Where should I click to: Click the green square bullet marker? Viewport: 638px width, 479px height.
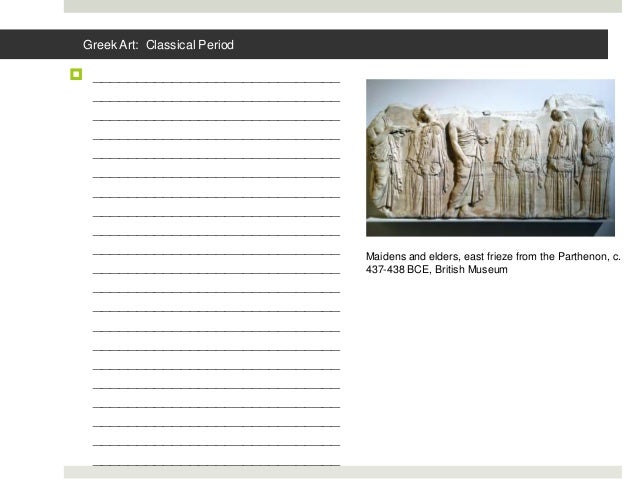(76, 74)
